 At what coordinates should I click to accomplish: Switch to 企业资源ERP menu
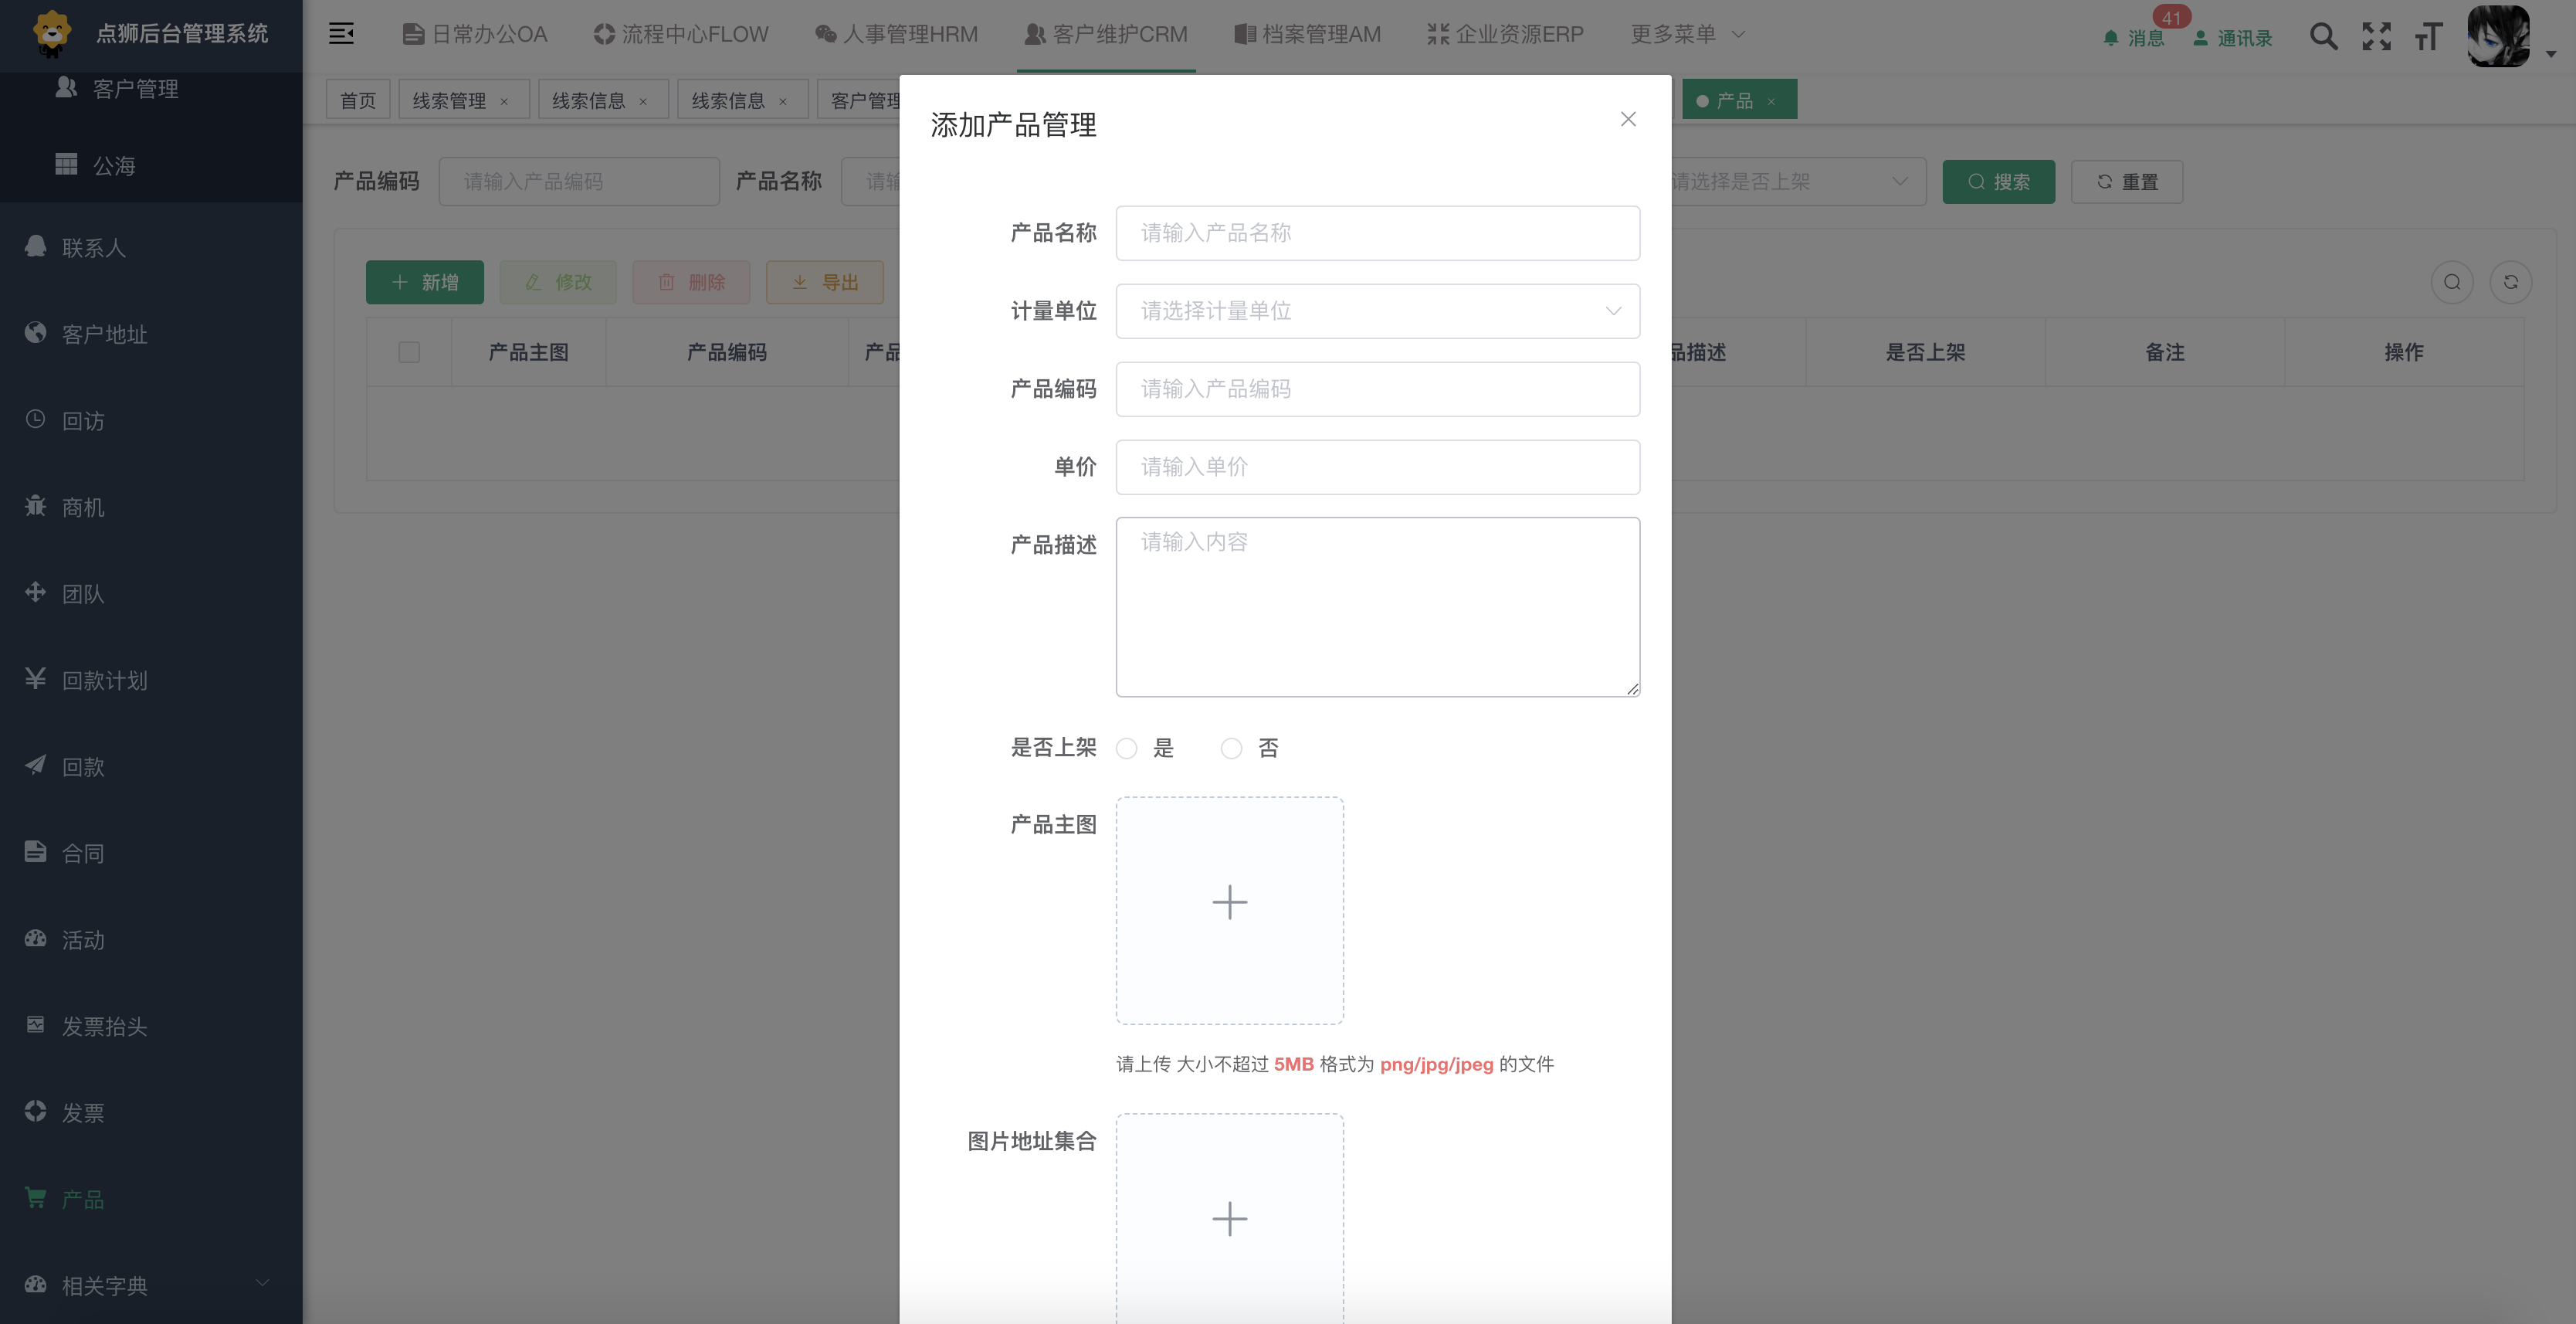point(1505,34)
